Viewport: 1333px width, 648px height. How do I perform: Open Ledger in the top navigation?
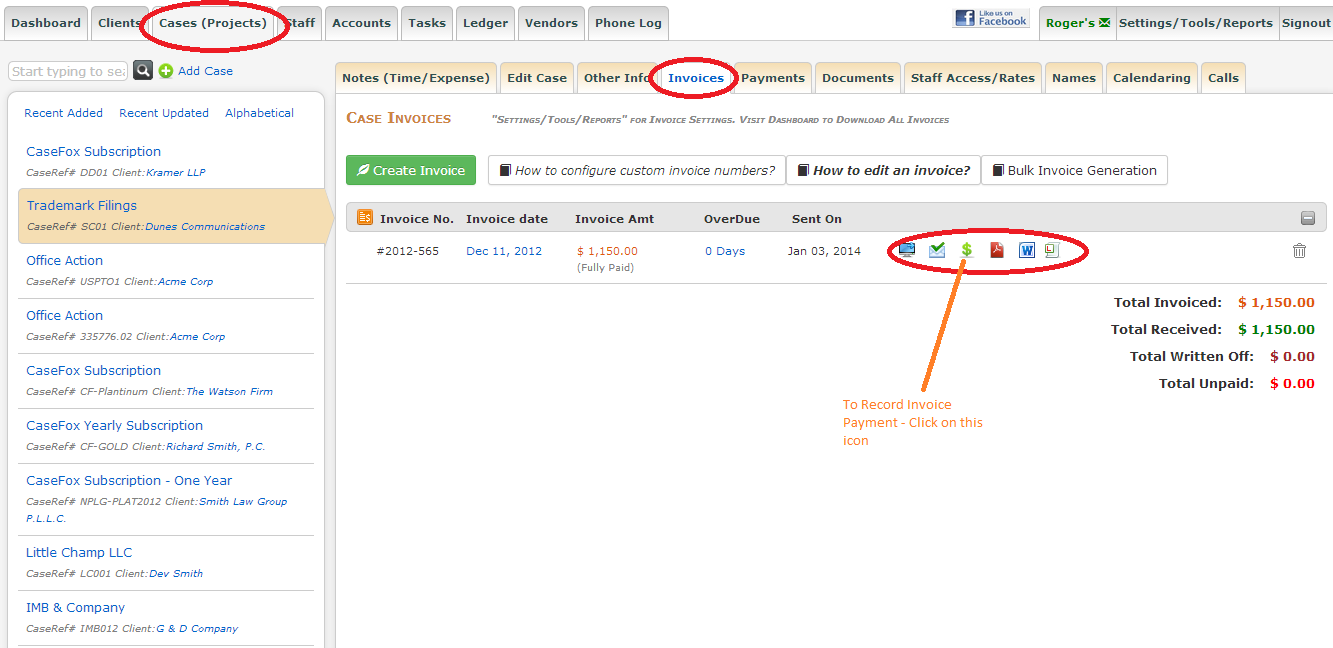485,23
